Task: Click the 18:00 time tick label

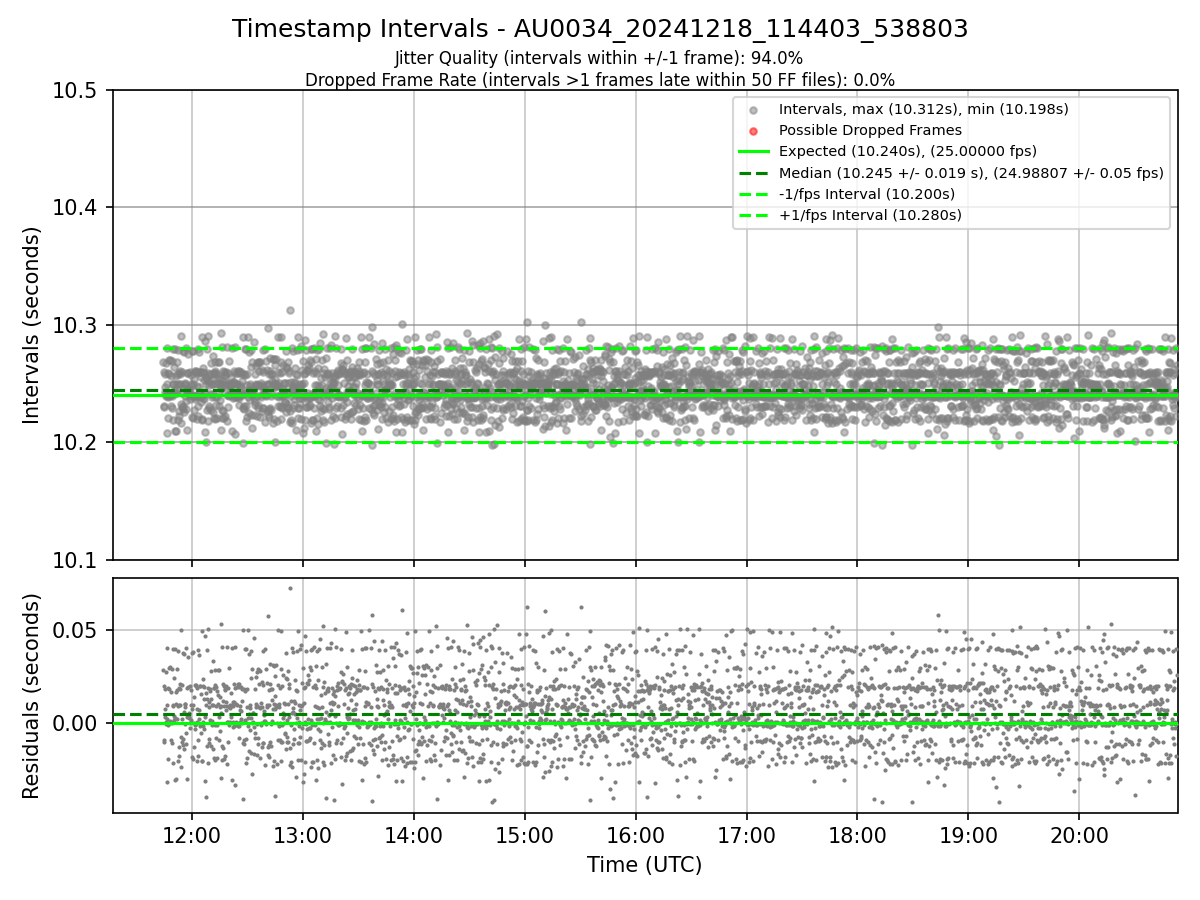Action: (857, 836)
